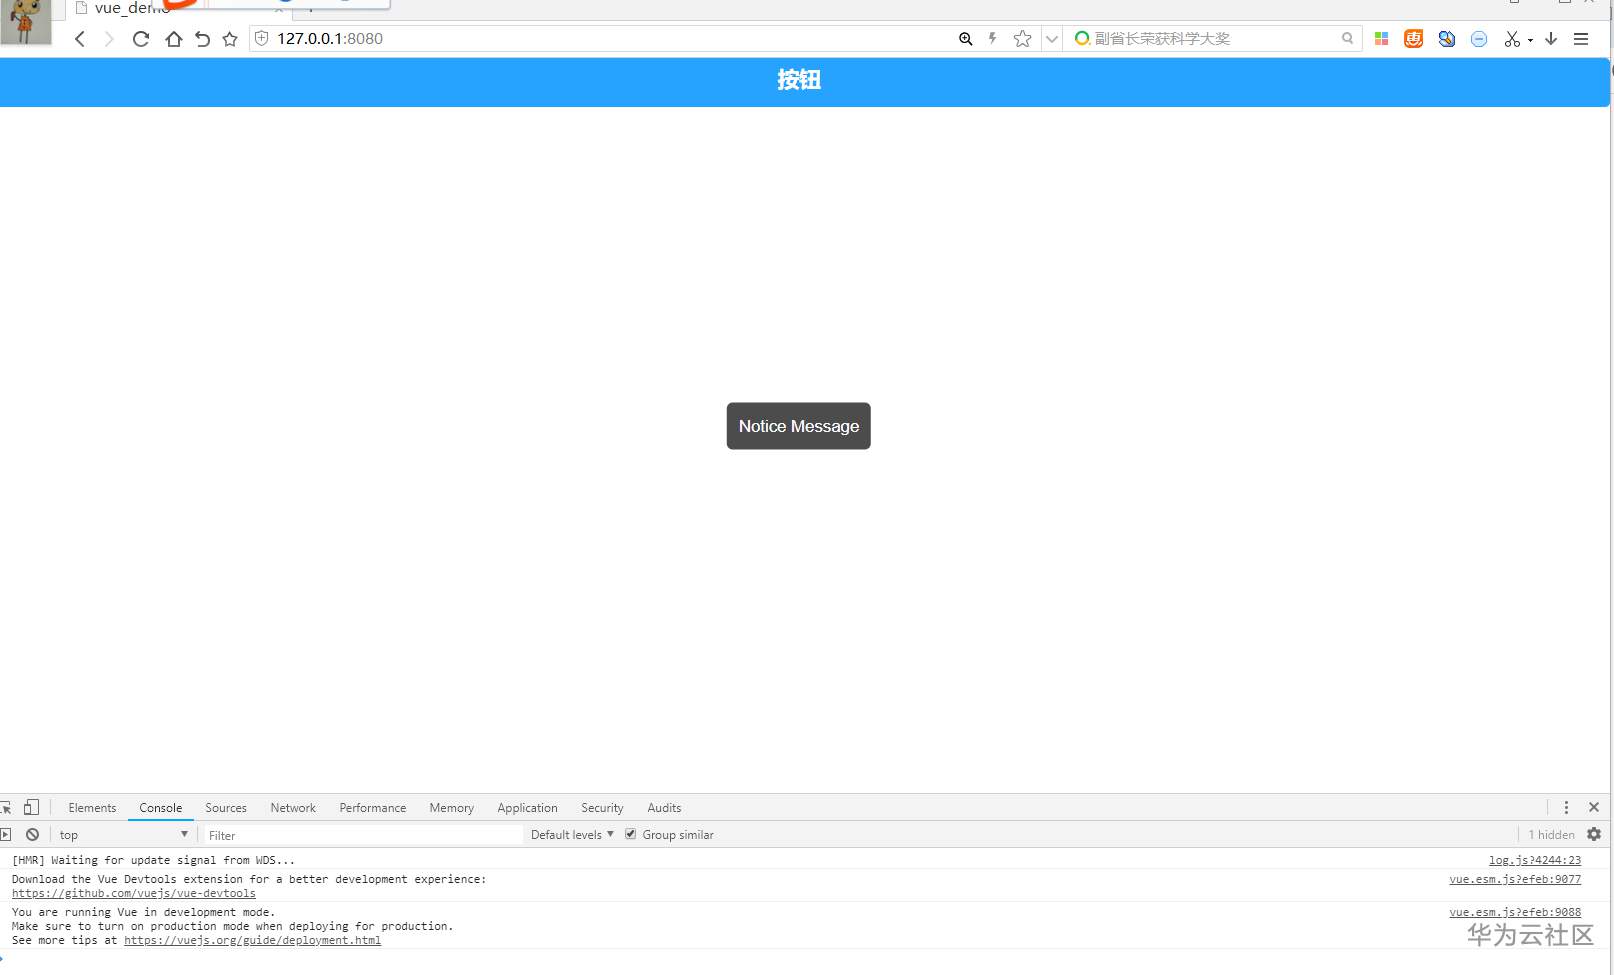Clear the console output

(x=32, y=834)
